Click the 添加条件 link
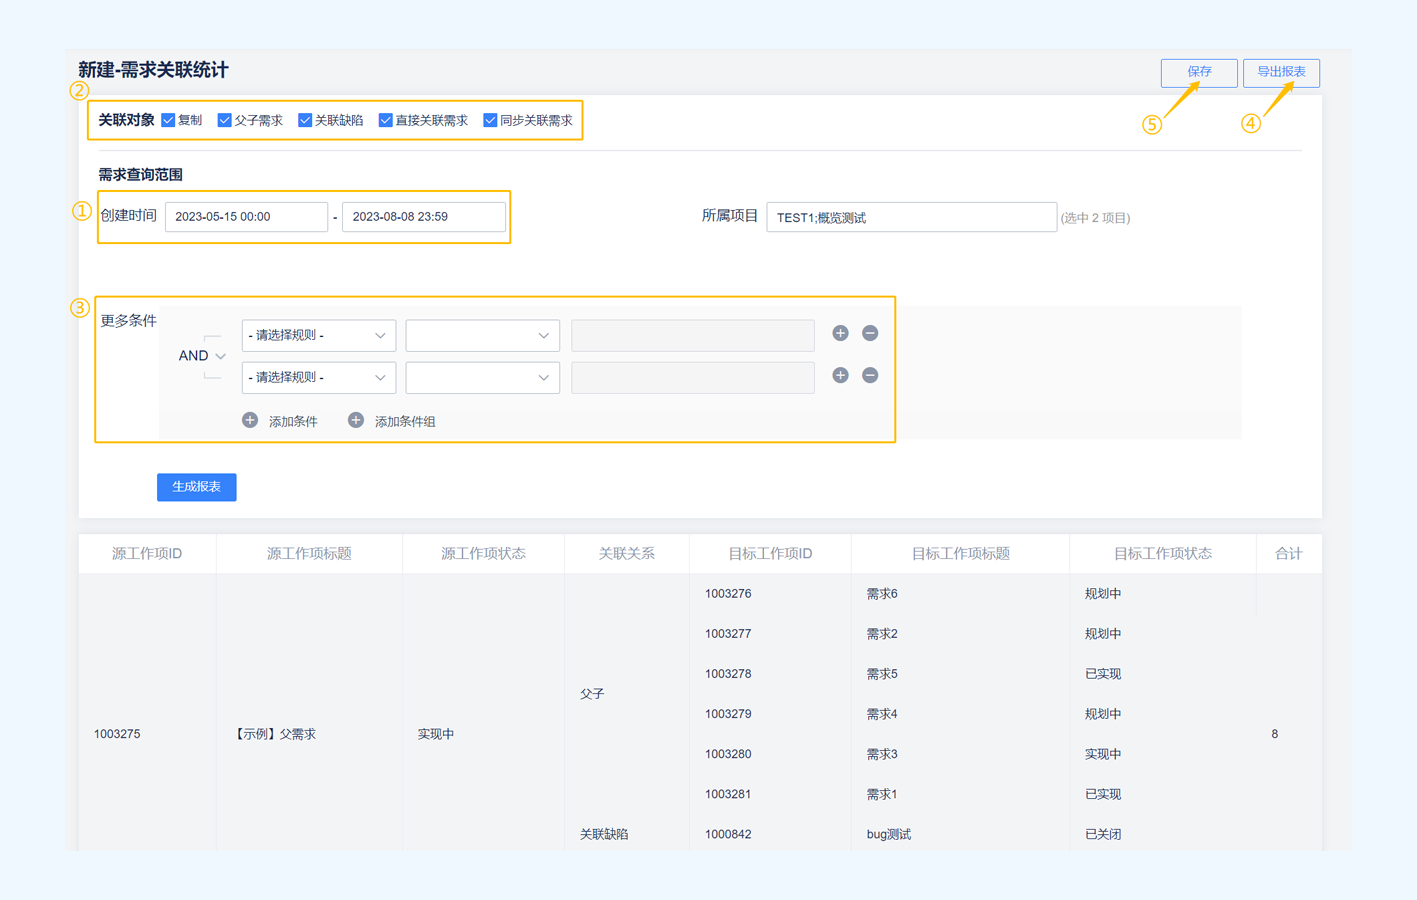1417x900 pixels. tap(293, 422)
